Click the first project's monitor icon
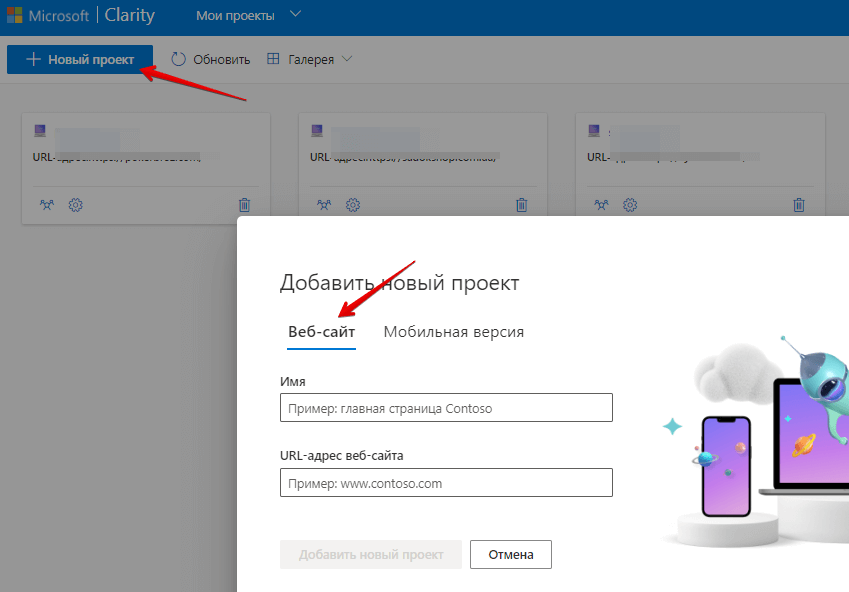 point(40,131)
